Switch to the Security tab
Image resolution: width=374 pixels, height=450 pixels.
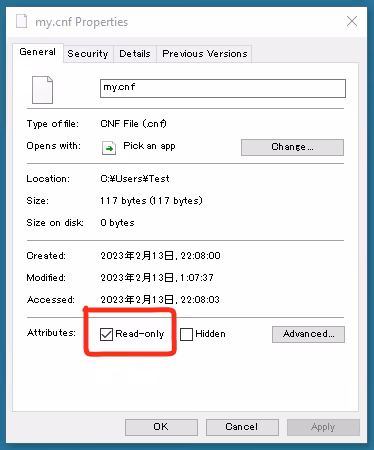click(x=88, y=54)
